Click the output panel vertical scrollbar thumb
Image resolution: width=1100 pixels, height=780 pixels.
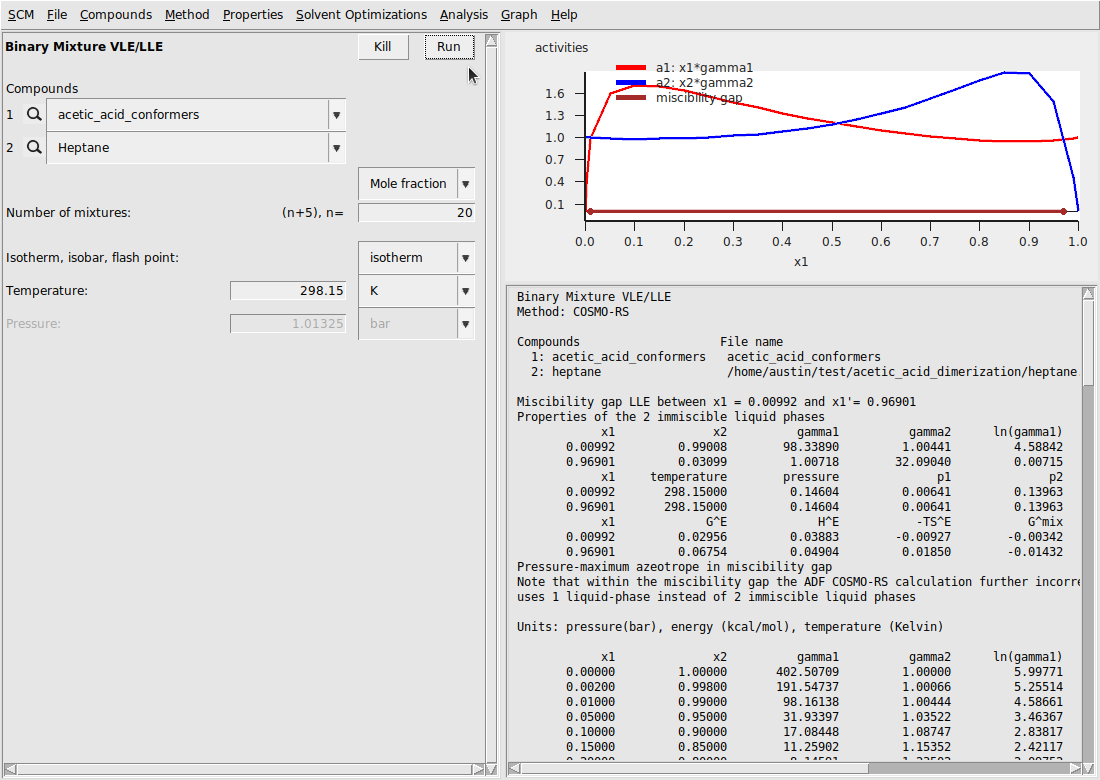pyautogui.click(x=1088, y=343)
